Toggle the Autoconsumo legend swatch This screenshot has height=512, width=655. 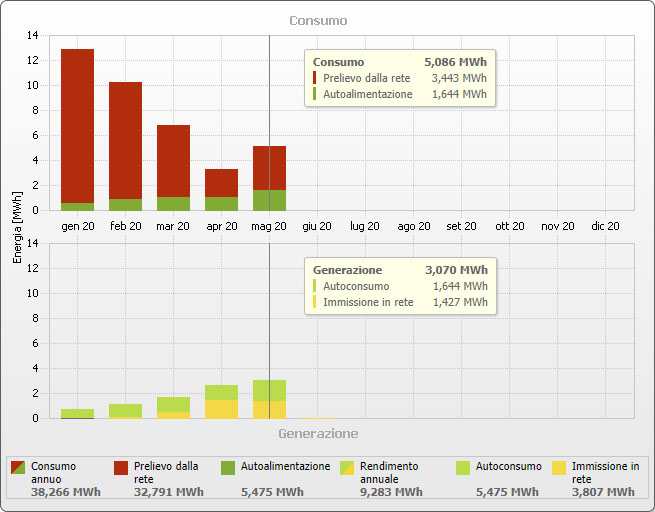pos(463,468)
